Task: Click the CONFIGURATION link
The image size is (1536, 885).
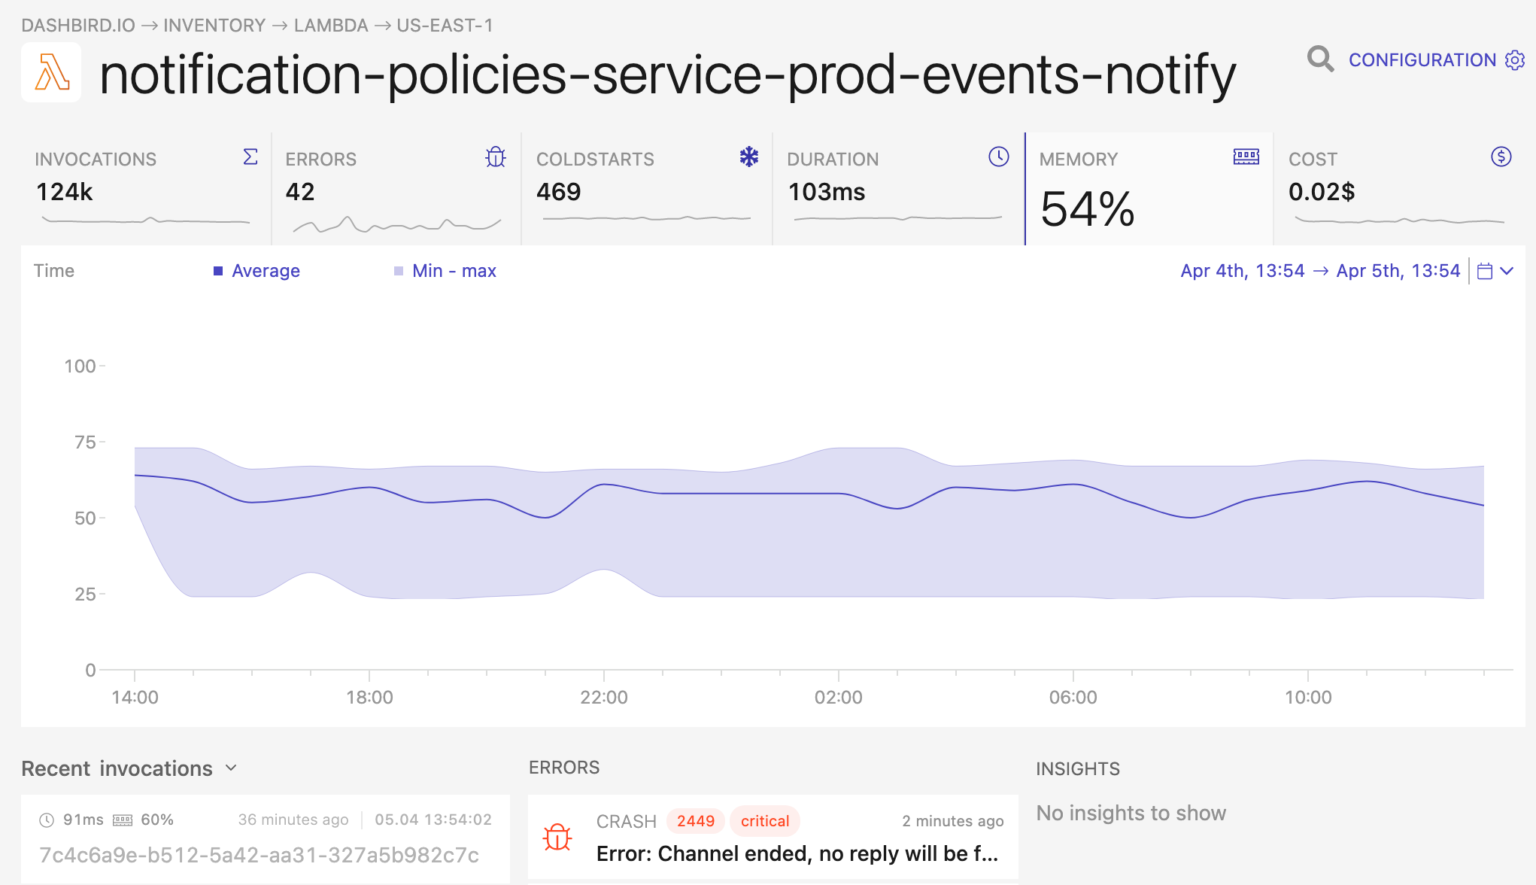Action: point(1421,60)
